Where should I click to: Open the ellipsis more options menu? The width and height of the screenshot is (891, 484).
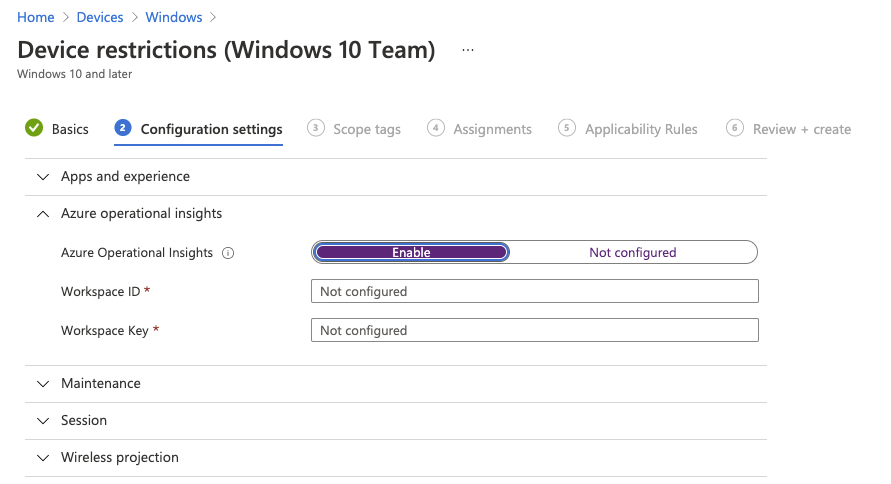pos(468,50)
